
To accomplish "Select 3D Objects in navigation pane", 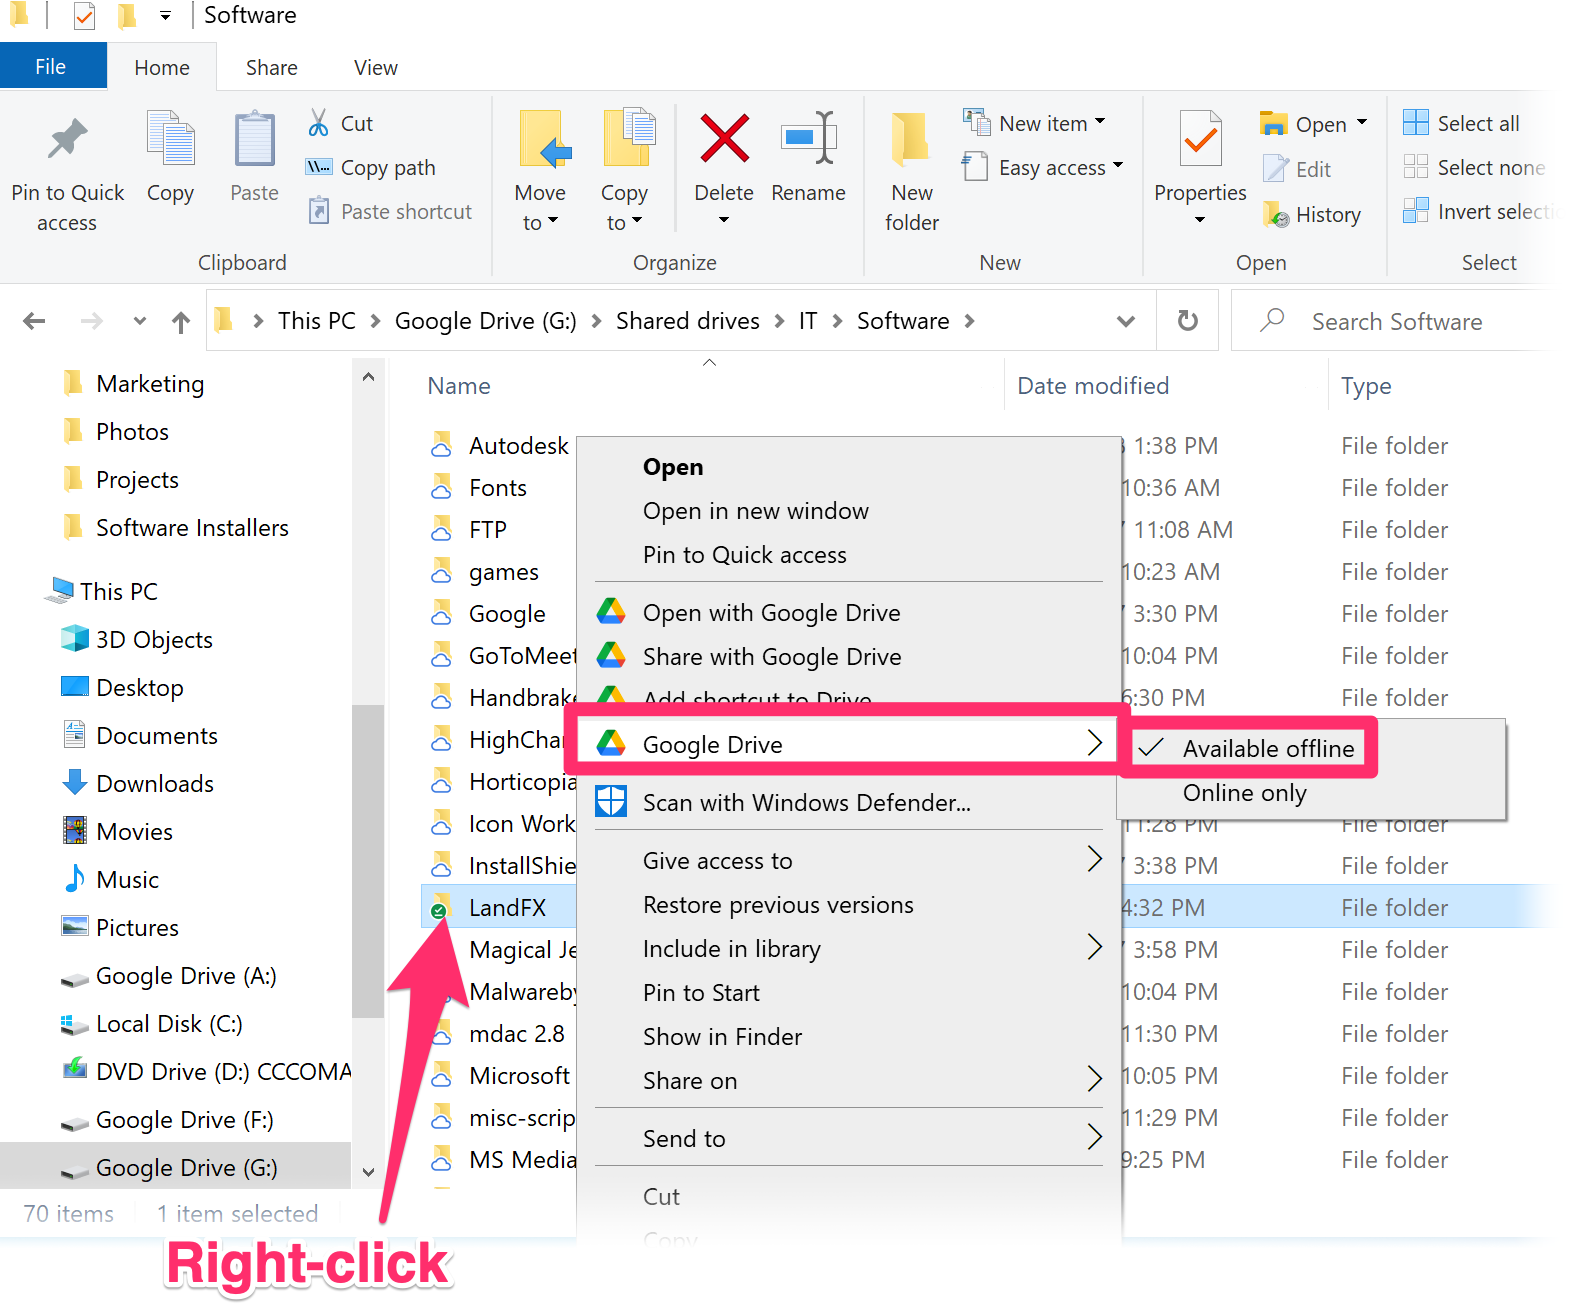I will (154, 640).
